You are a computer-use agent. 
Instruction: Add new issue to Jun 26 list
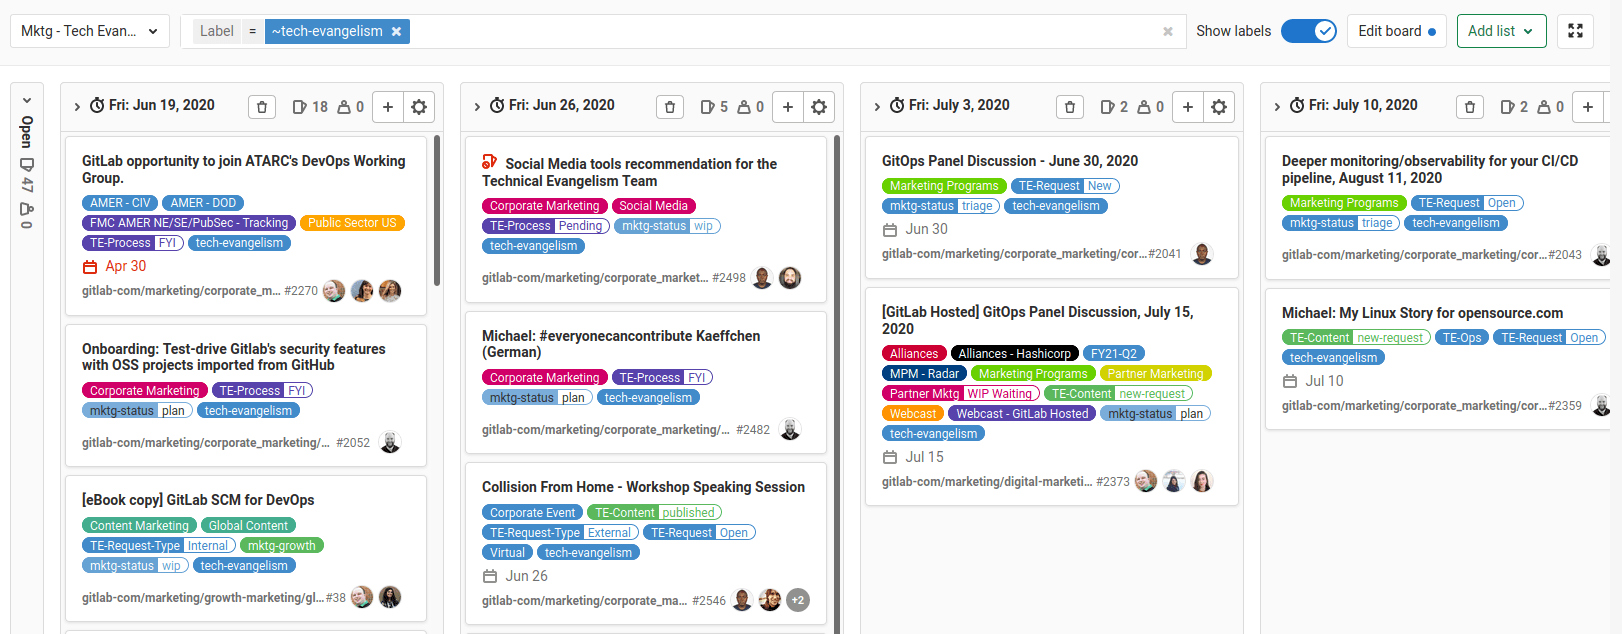788,107
